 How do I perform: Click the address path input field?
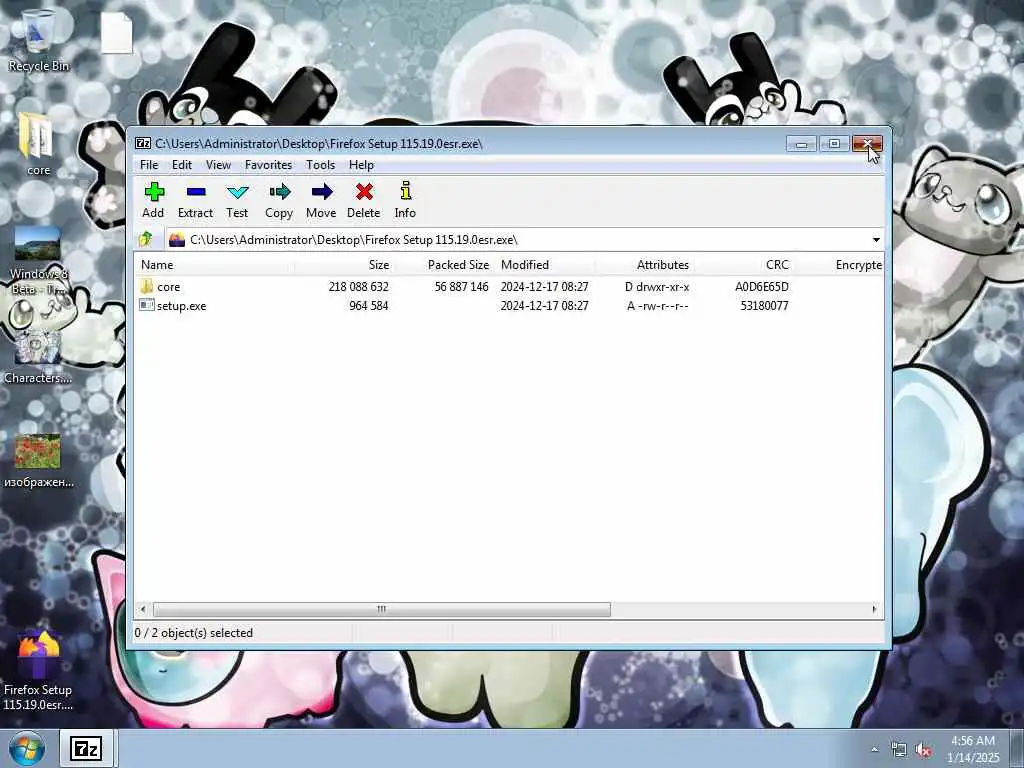pos(517,240)
